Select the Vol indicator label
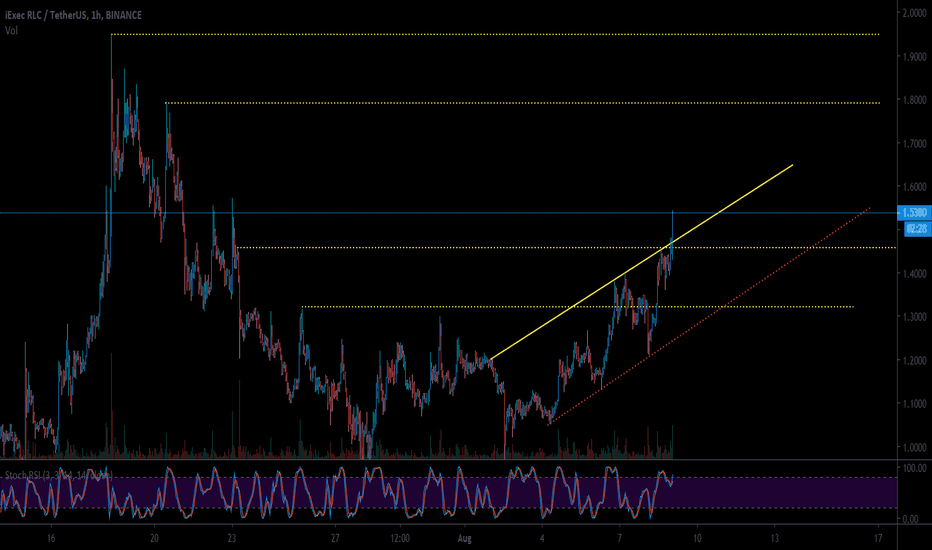Viewport: 932px width, 550px height. click(x=11, y=30)
